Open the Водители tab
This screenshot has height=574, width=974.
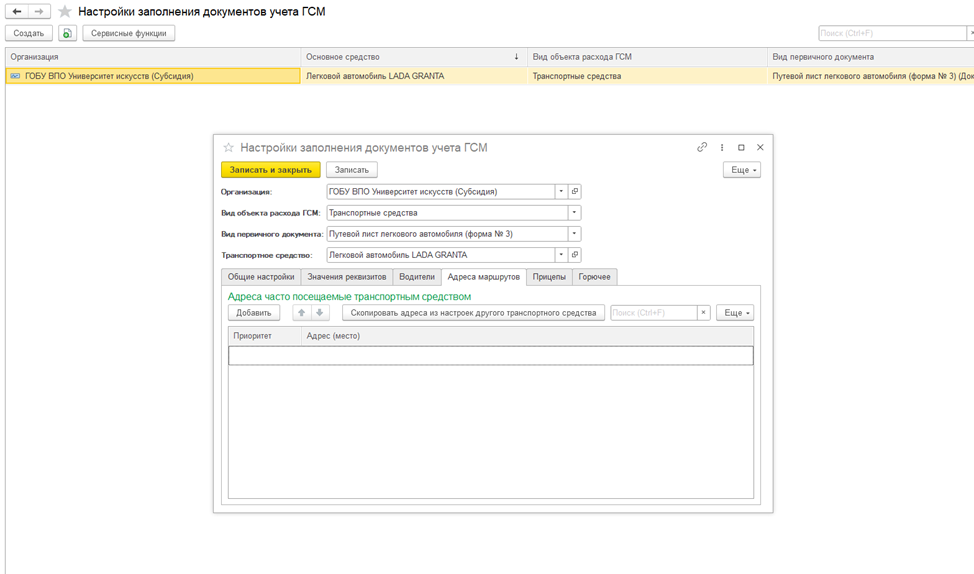click(x=417, y=277)
